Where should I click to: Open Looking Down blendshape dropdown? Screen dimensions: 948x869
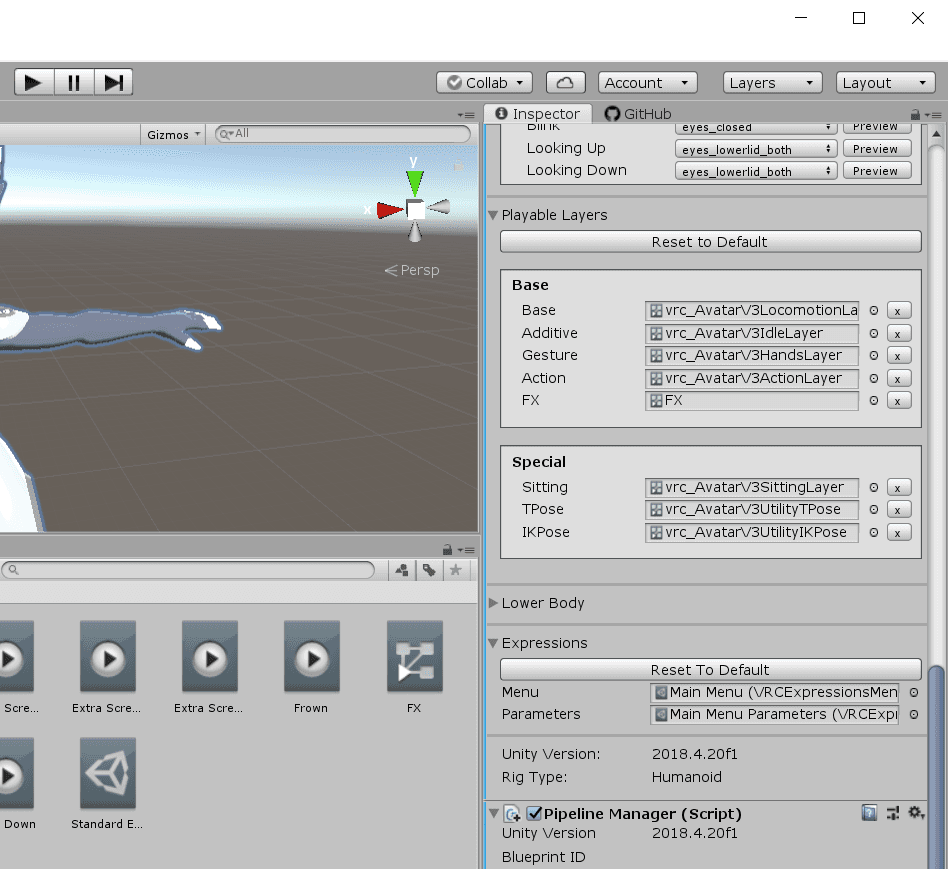pos(756,171)
